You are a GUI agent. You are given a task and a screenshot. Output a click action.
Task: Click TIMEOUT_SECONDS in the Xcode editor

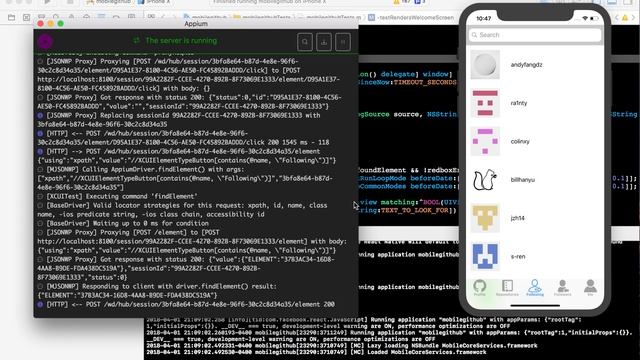(425, 82)
